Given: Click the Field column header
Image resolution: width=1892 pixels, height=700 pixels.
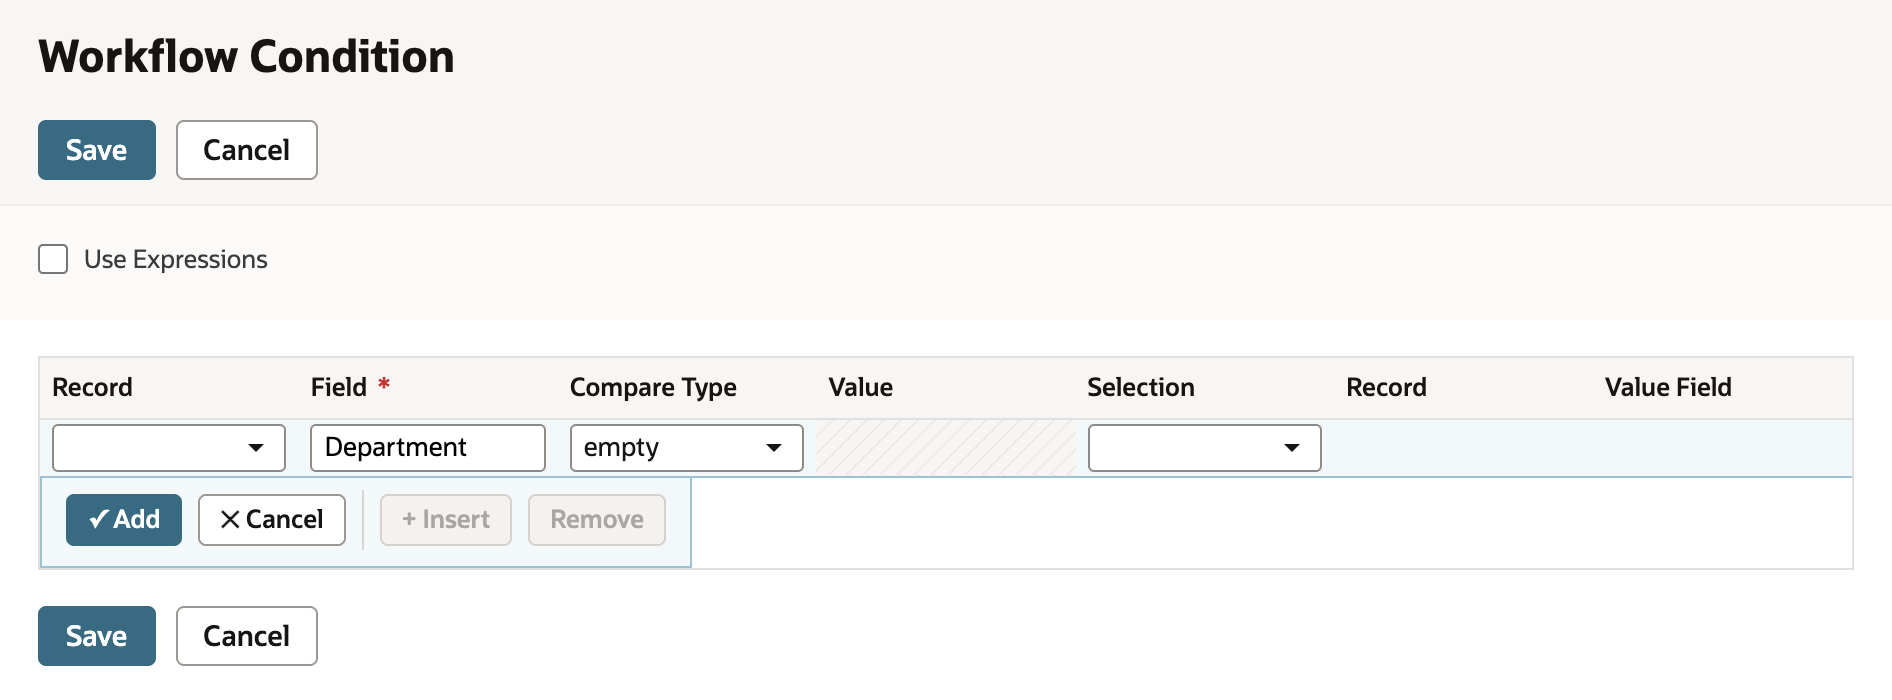Looking at the screenshot, I should click(x=339, y=387).
